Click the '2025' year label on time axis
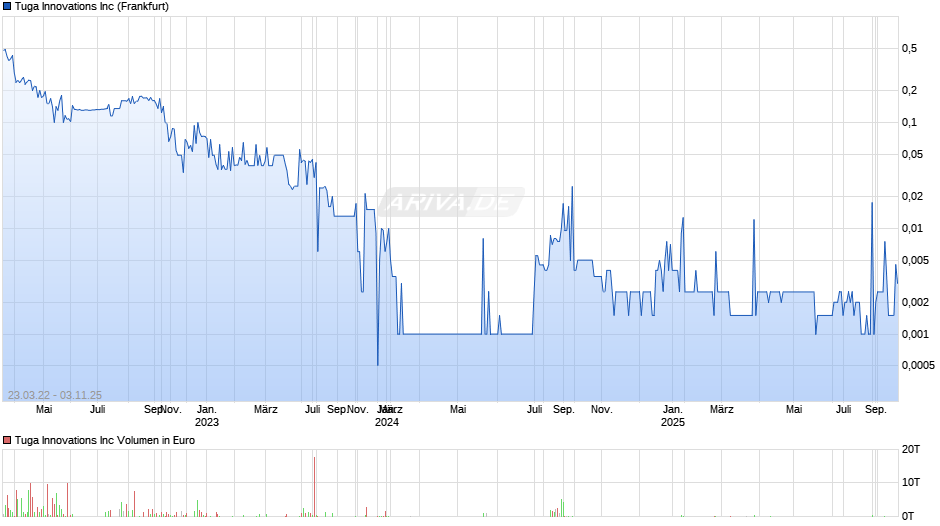The width and height of the screenshot is (940, 526). point(673,422)
